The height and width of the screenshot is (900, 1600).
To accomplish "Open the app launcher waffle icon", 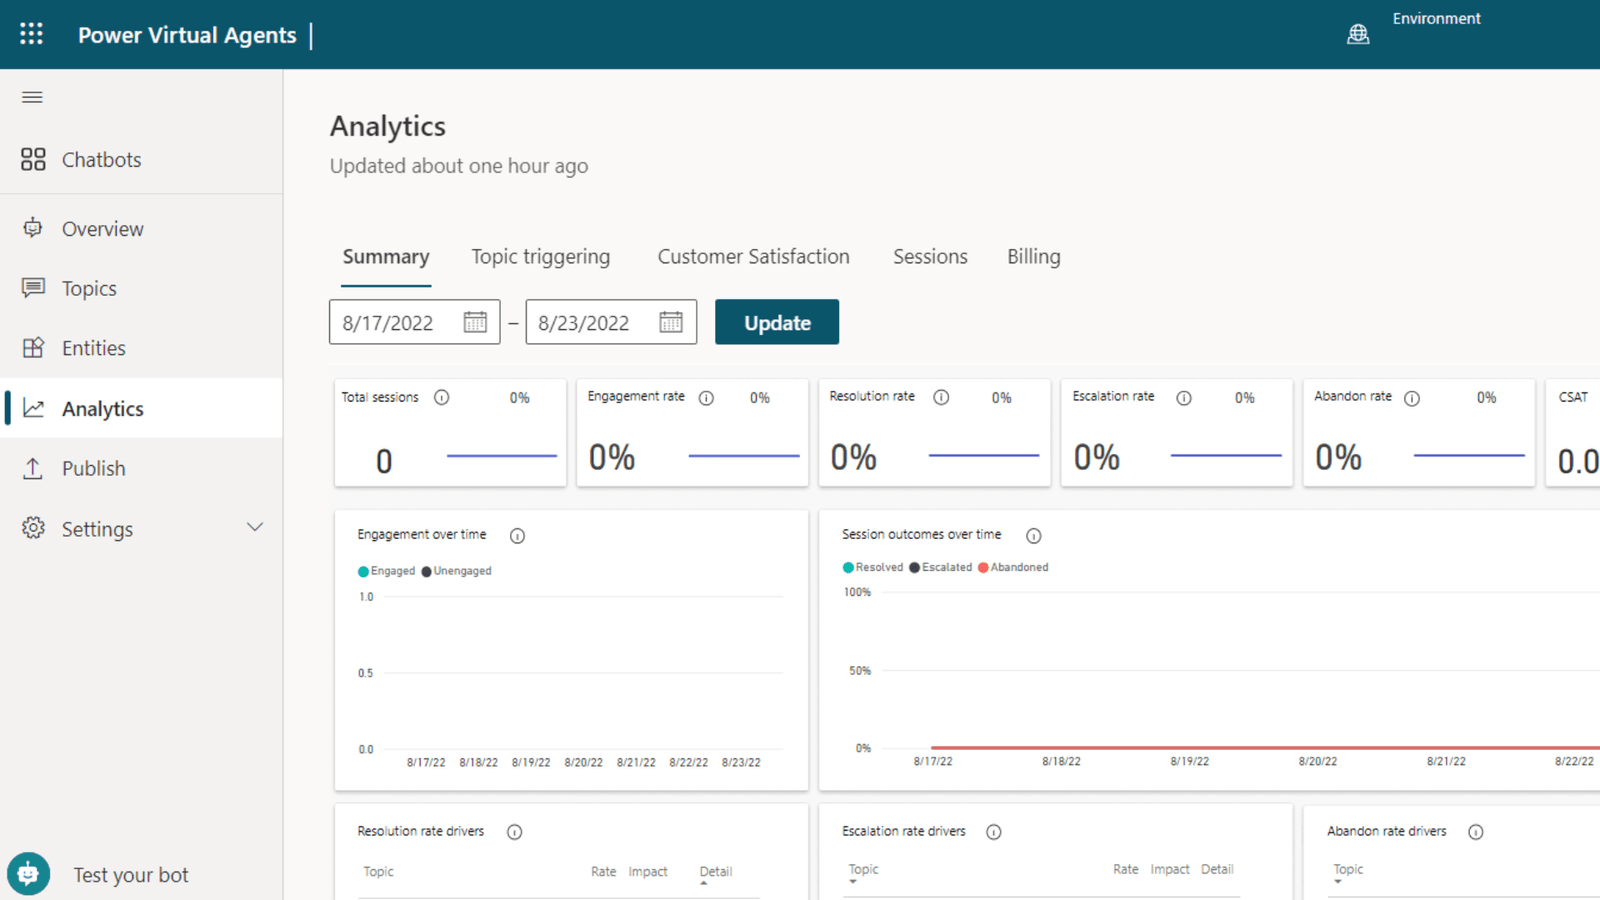I will pos(31,34).
